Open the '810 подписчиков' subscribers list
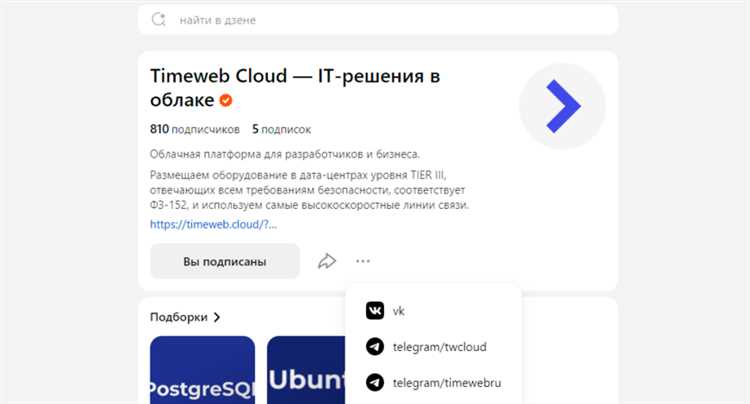 (195, 129)
